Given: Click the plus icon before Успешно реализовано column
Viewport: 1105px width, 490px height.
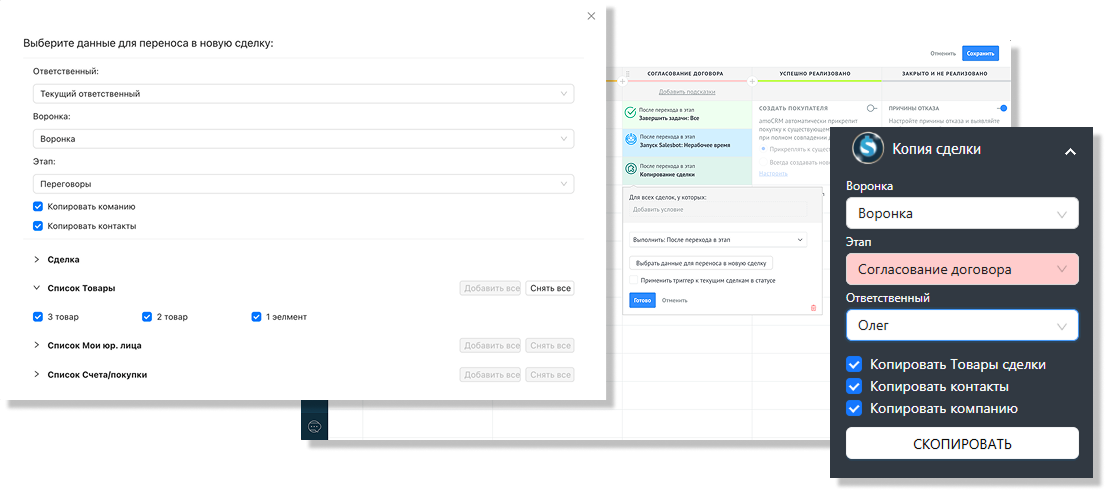Looking at the screenshot, I should 751,82.
